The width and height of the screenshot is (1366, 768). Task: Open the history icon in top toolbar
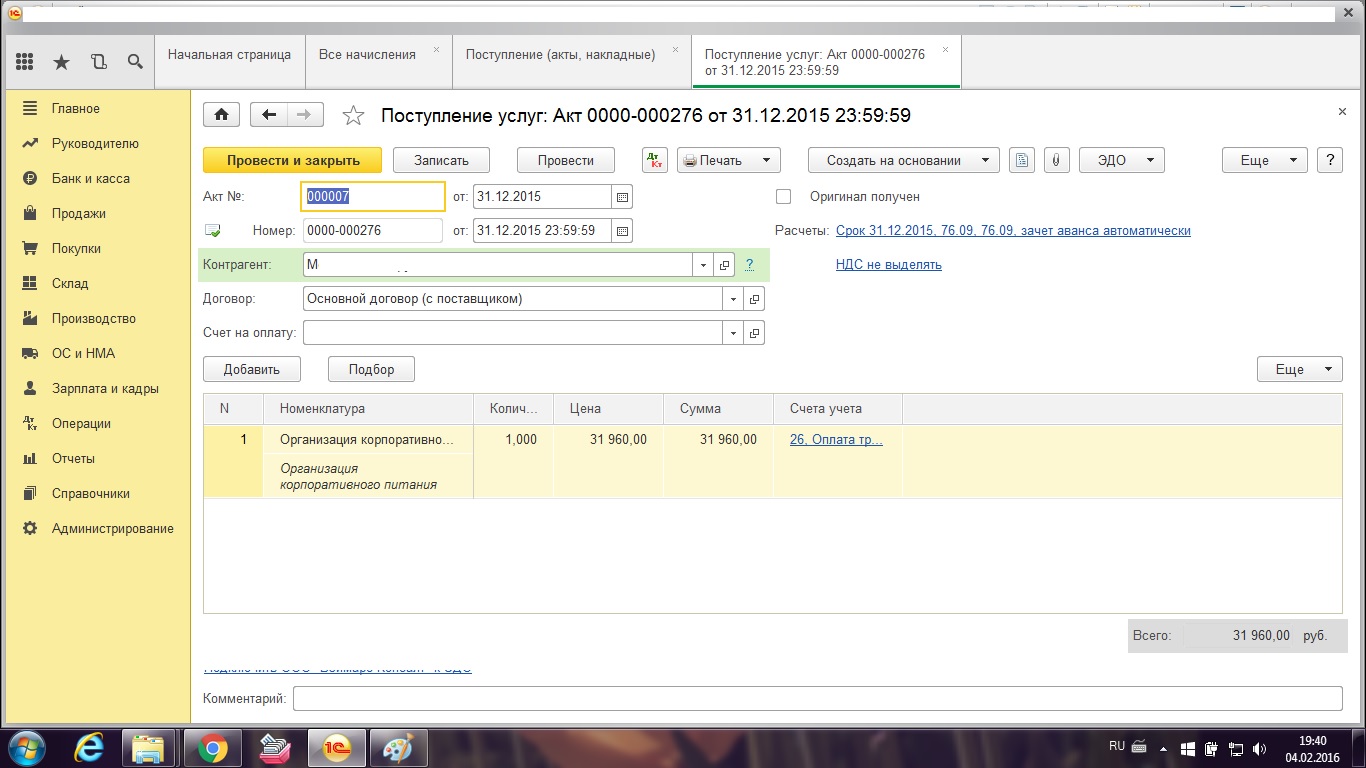point(98,62)
